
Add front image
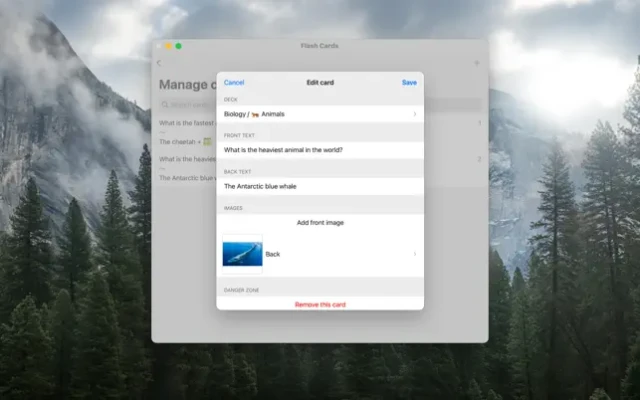320,222
